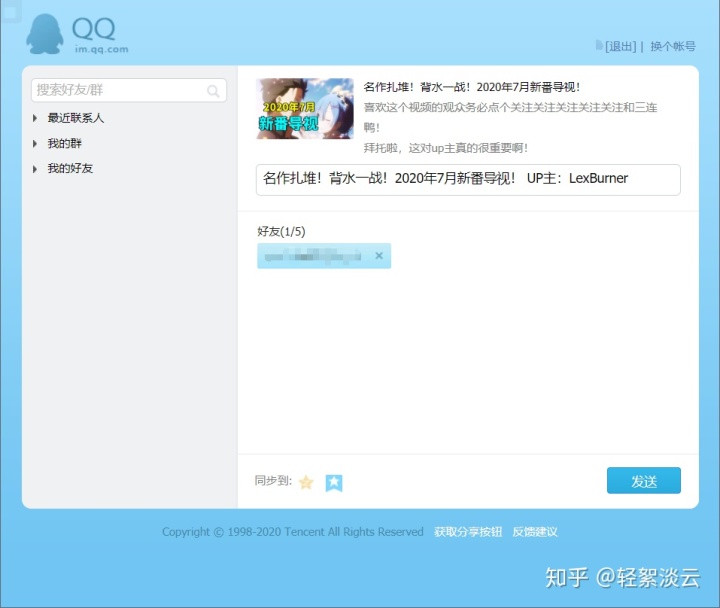Sync to Qzone star icon
Screen dimensions: 720x608
coord(306,482)
